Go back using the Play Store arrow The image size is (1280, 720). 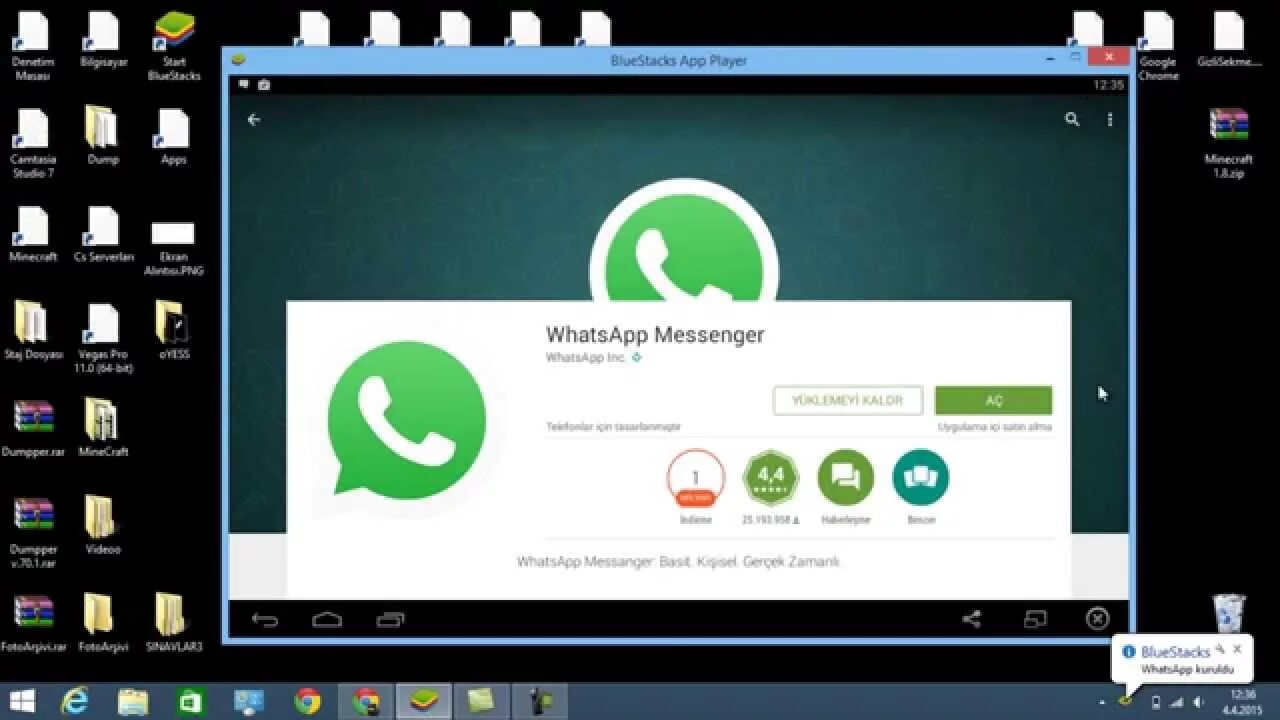click(x=254, y=119)
